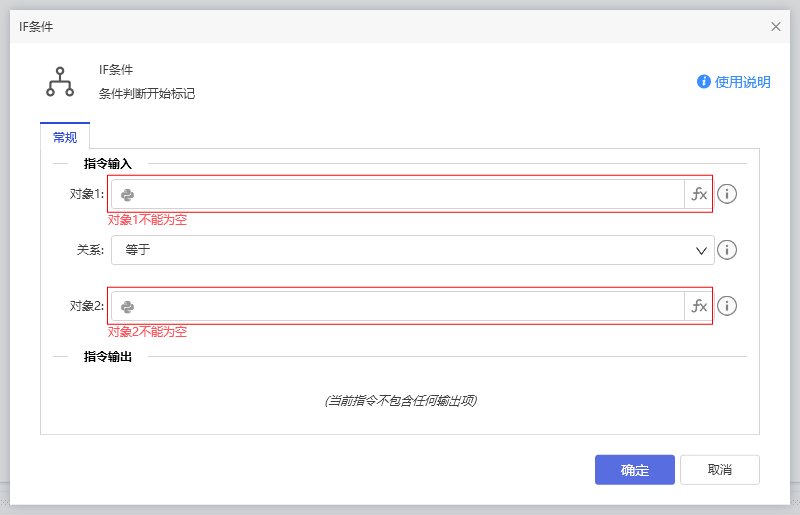Click the IF条件 branch icon in header
This screenshot has height=515, width=800.
click(x=60, y=82)
